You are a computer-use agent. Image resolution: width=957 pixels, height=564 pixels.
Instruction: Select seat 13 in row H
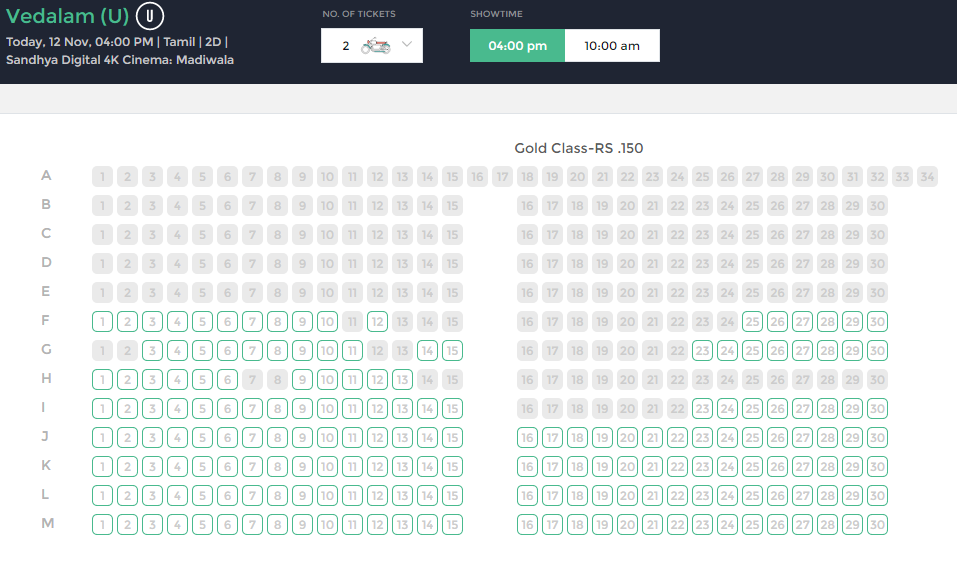tap(402, 380)
